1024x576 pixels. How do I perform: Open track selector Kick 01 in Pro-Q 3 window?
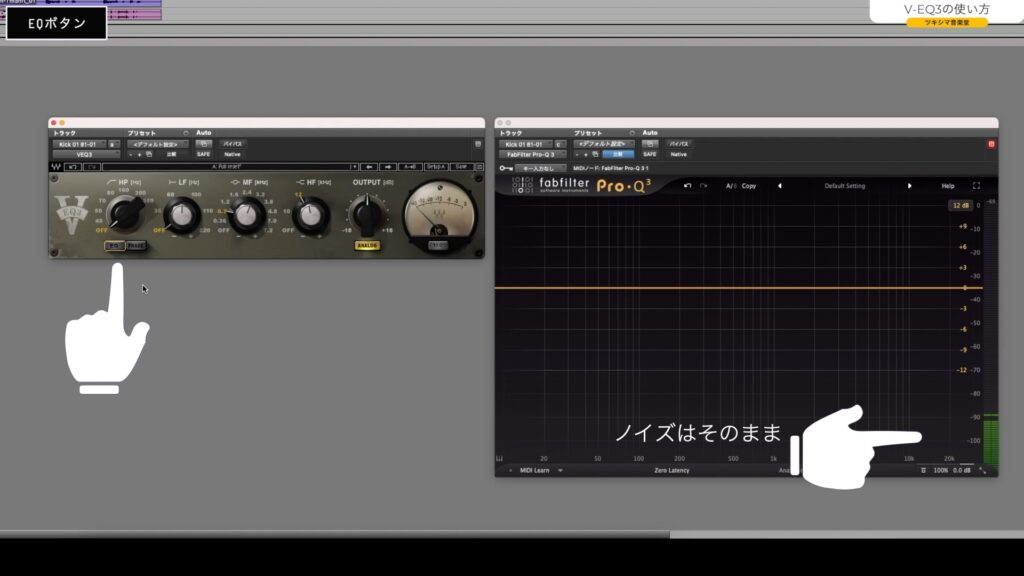point(524,144)
